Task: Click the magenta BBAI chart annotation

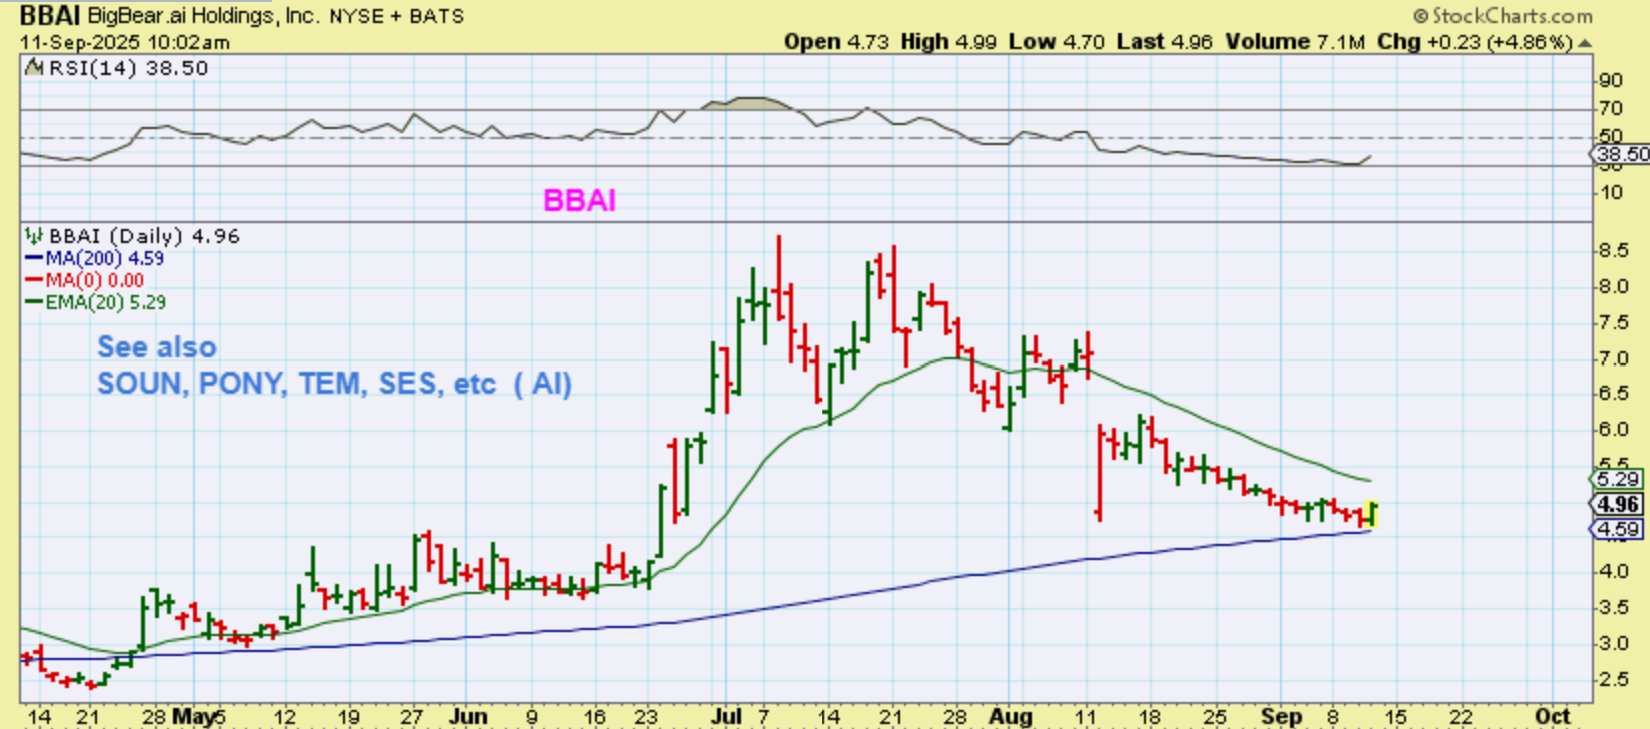Action: click(579, 201)
